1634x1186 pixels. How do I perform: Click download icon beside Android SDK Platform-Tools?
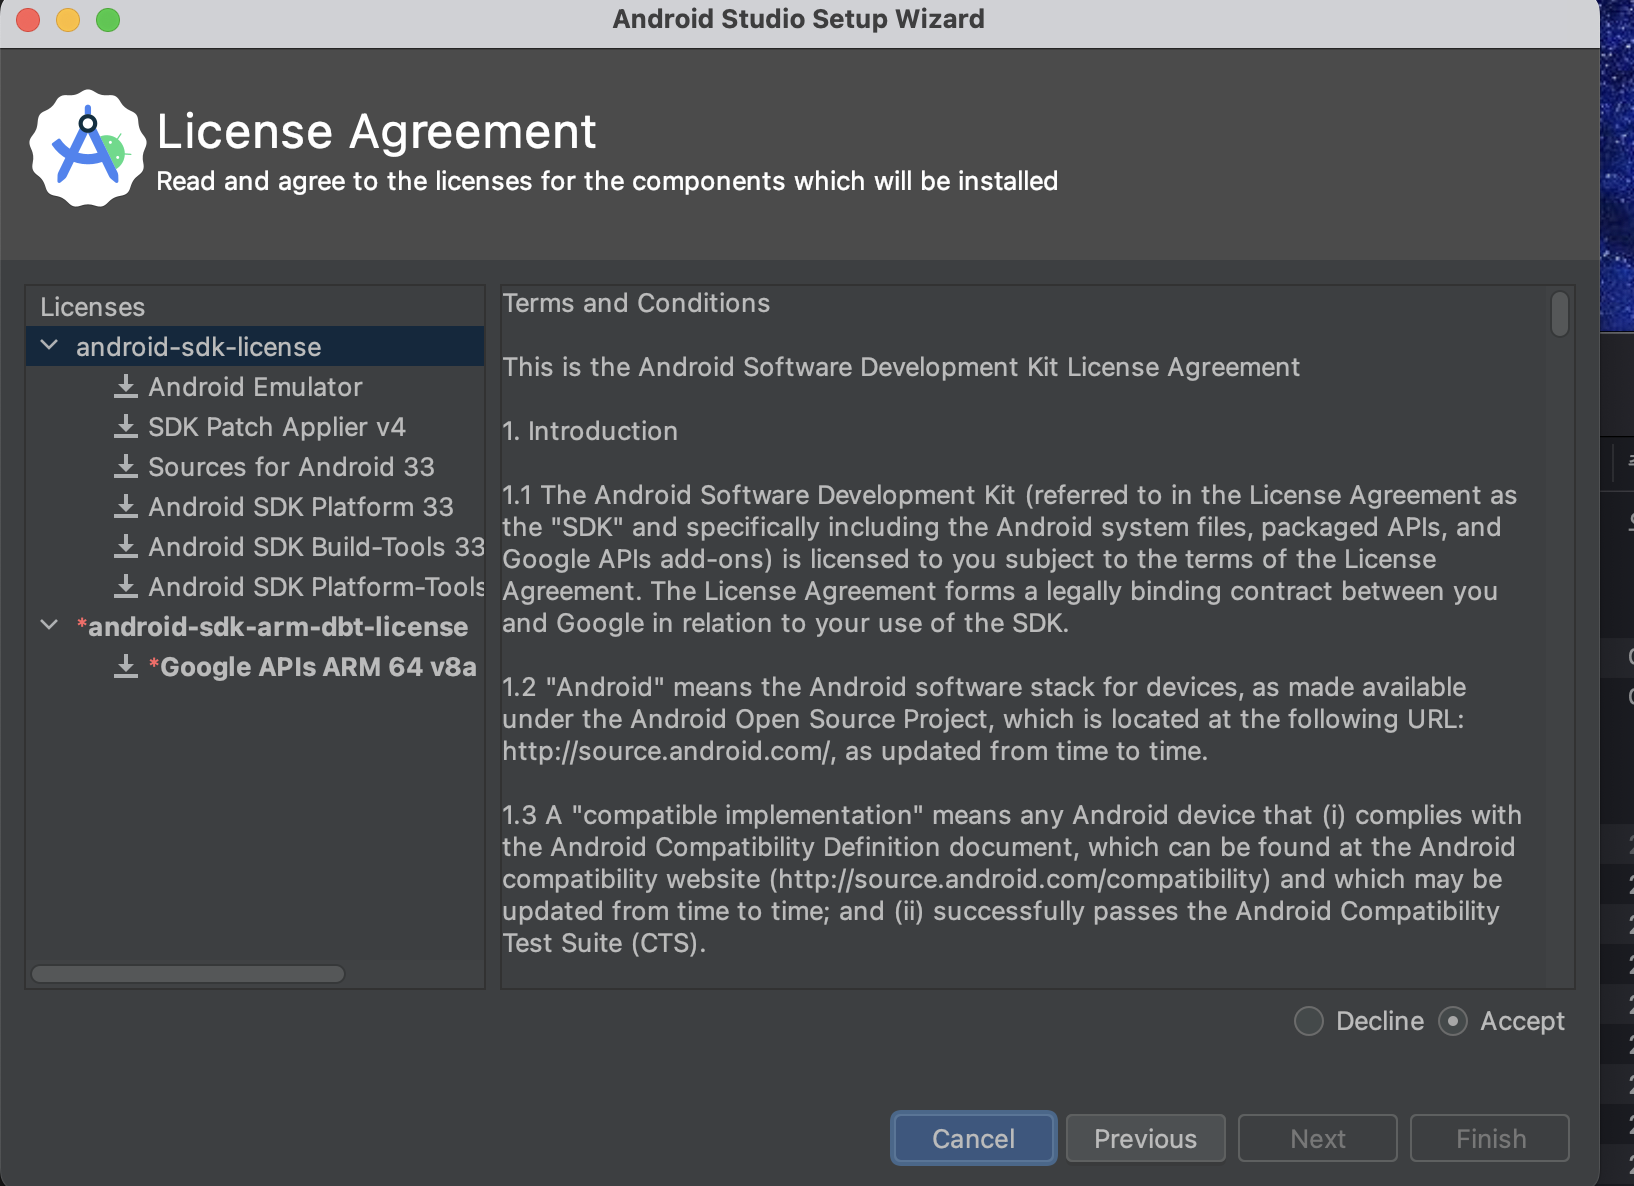(x=126, y=587)
